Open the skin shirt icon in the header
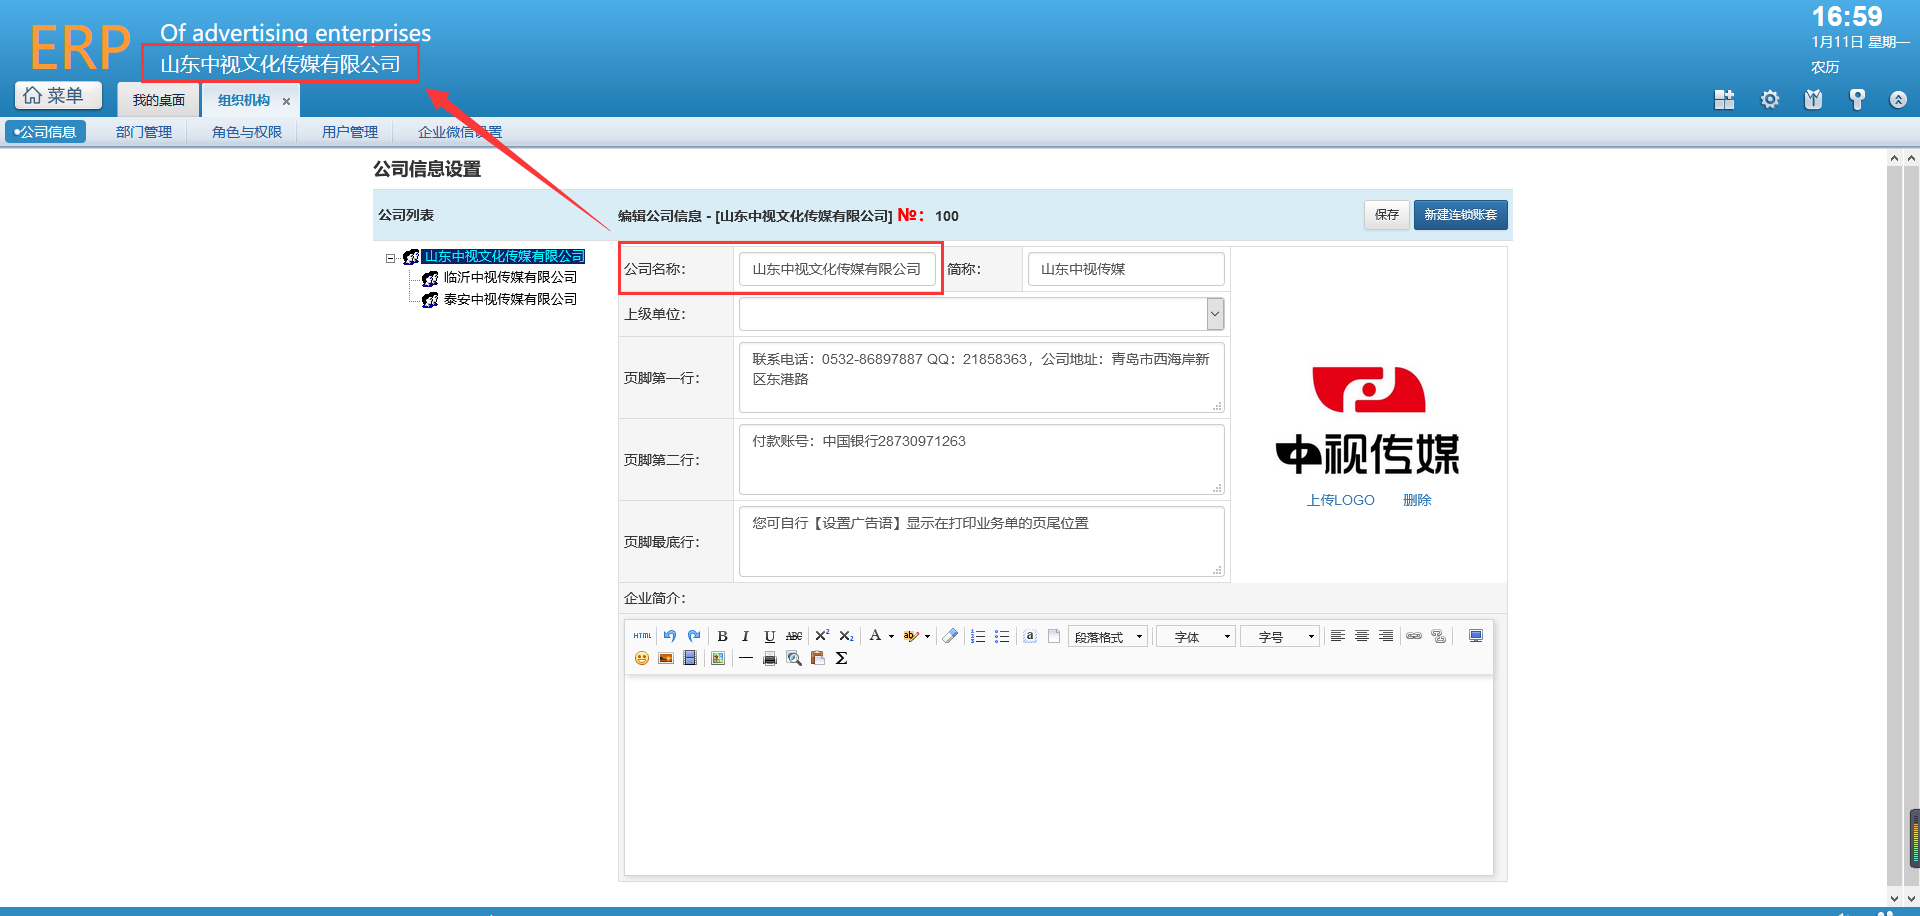Image resolution: width=1920 pixels, height=916 pixels. pos(1814,99)
